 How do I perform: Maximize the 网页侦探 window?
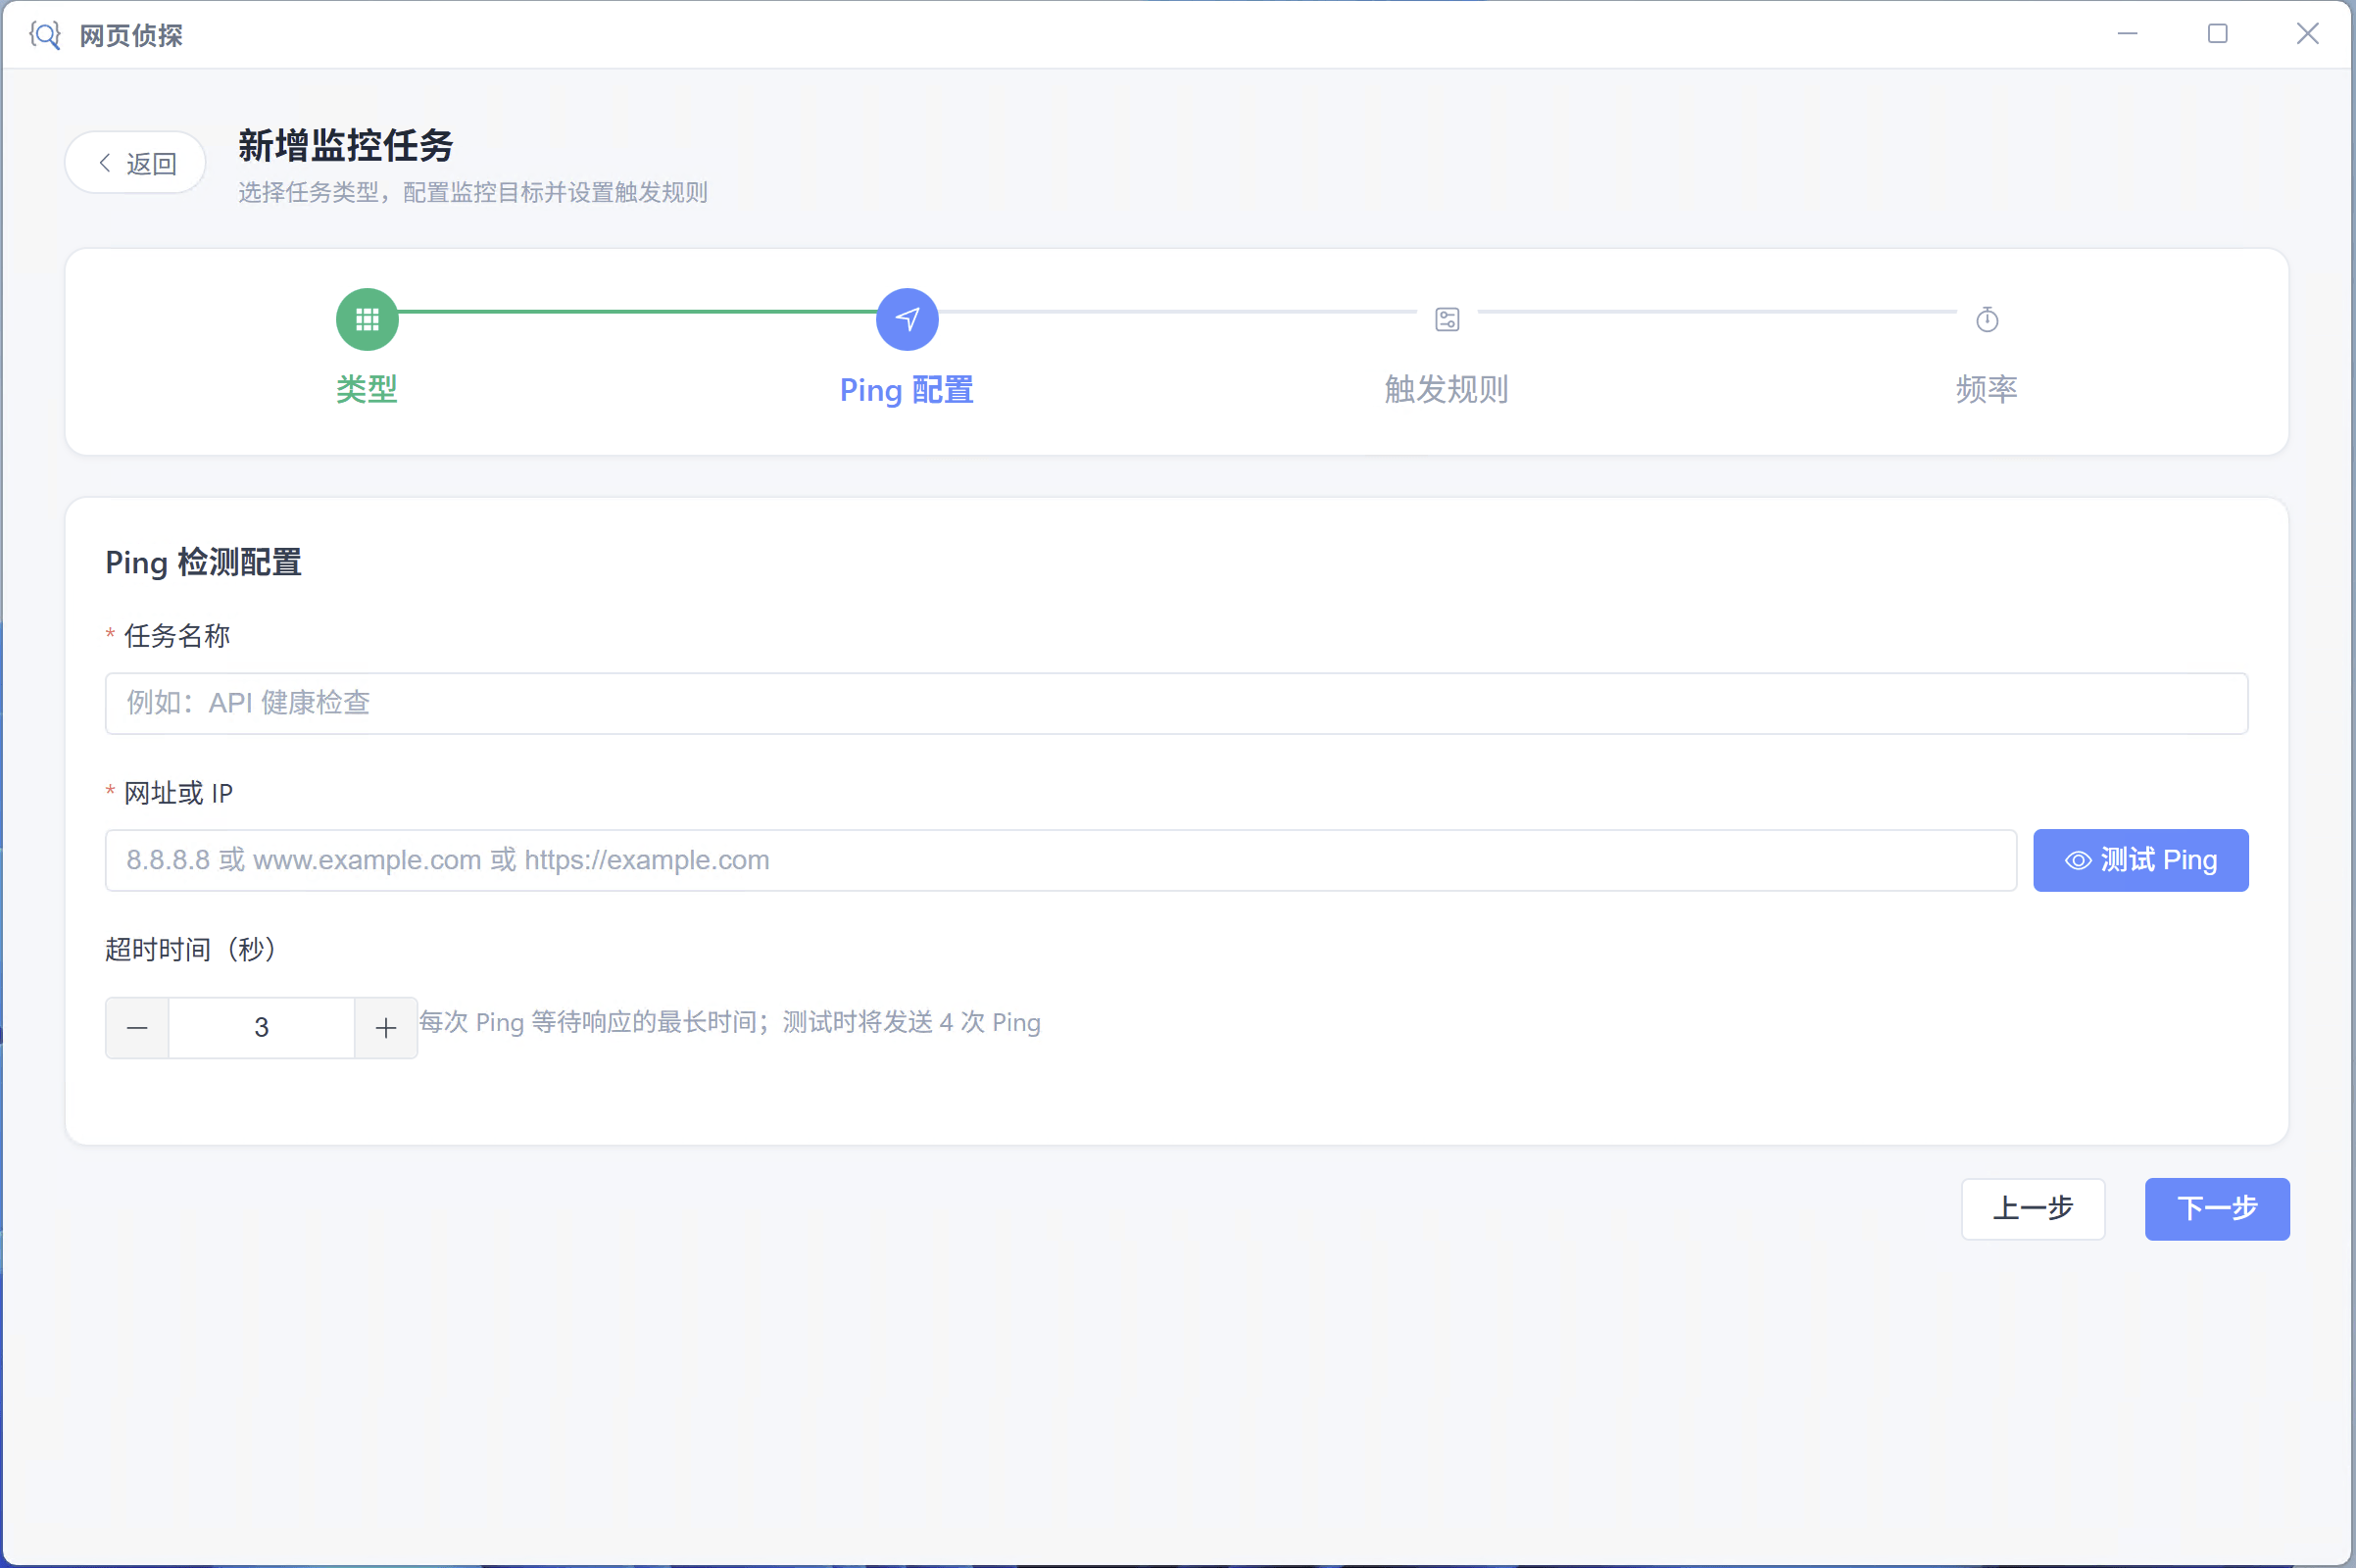2218,34
